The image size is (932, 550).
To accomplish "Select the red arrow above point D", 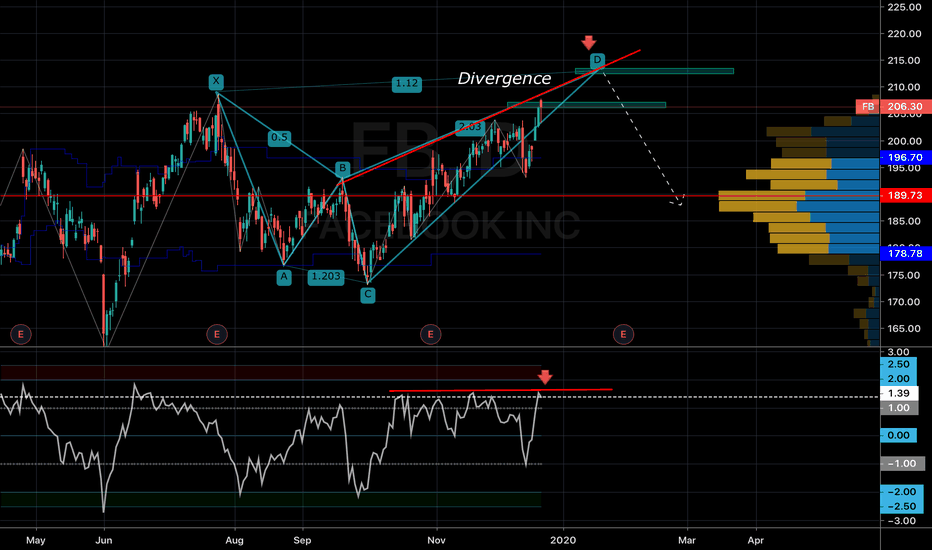I will click(588, 42).
